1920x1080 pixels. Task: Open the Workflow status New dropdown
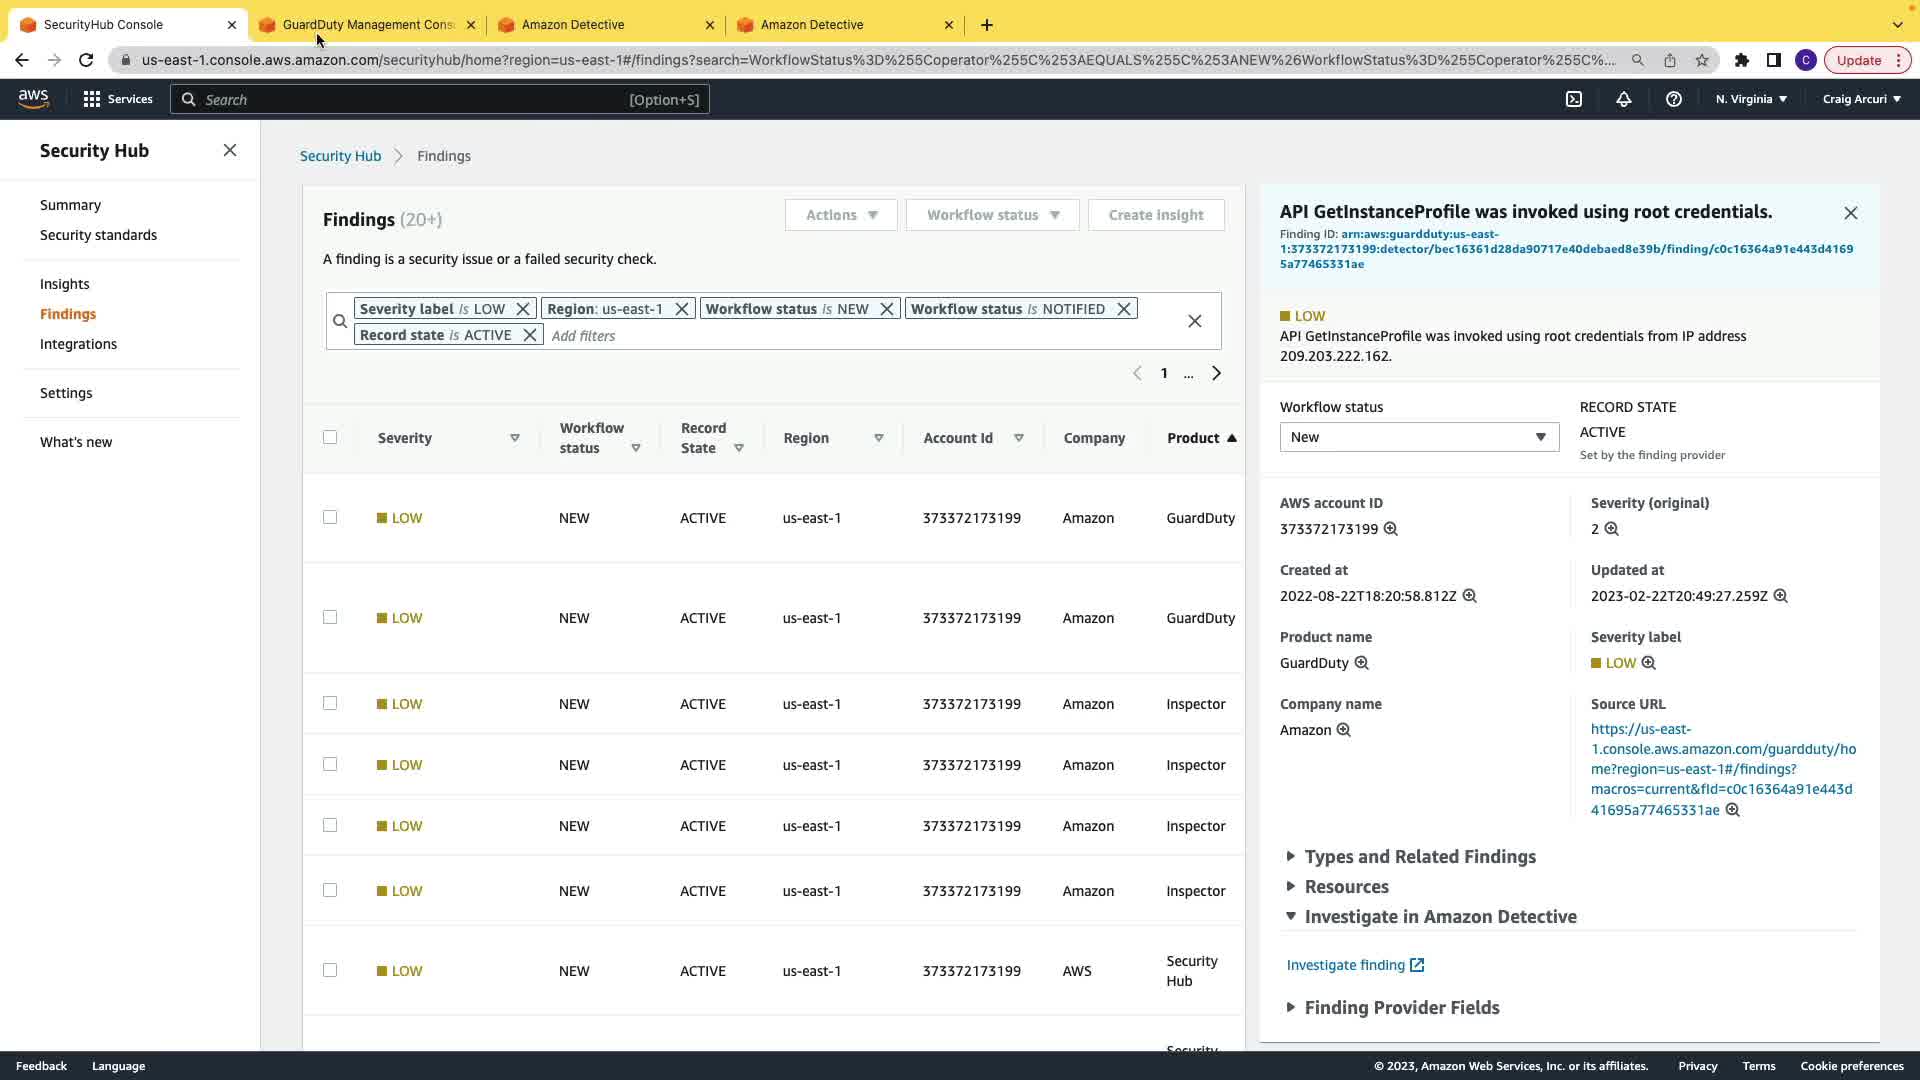(1418, 437)
